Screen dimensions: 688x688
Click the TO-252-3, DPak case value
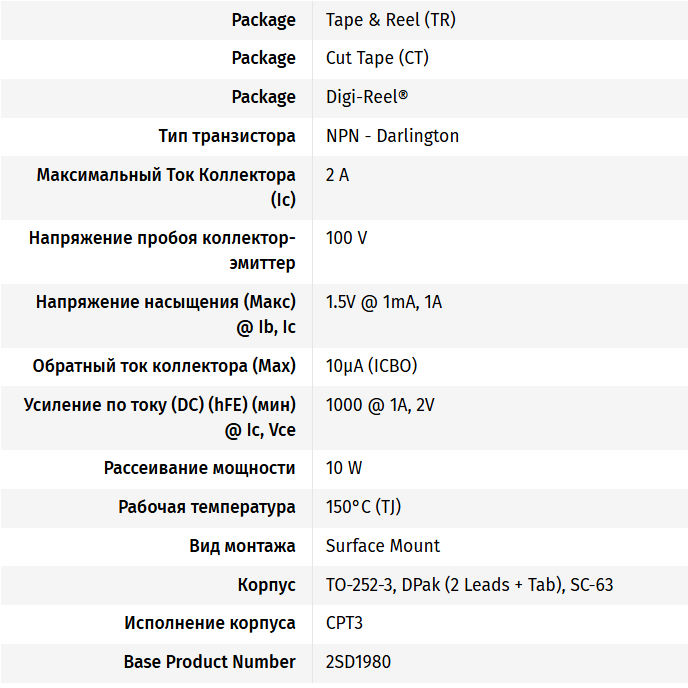(x=469, y=585)
